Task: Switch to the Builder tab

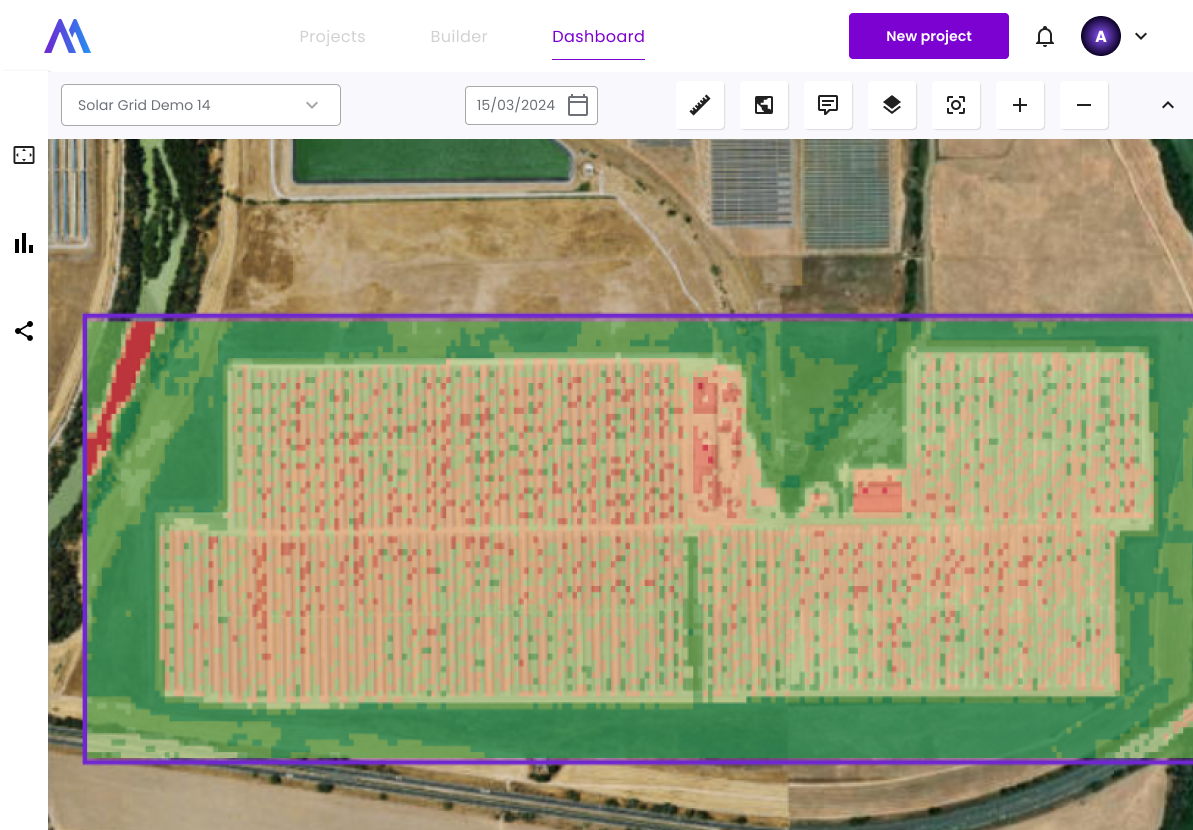Action: 459,37
